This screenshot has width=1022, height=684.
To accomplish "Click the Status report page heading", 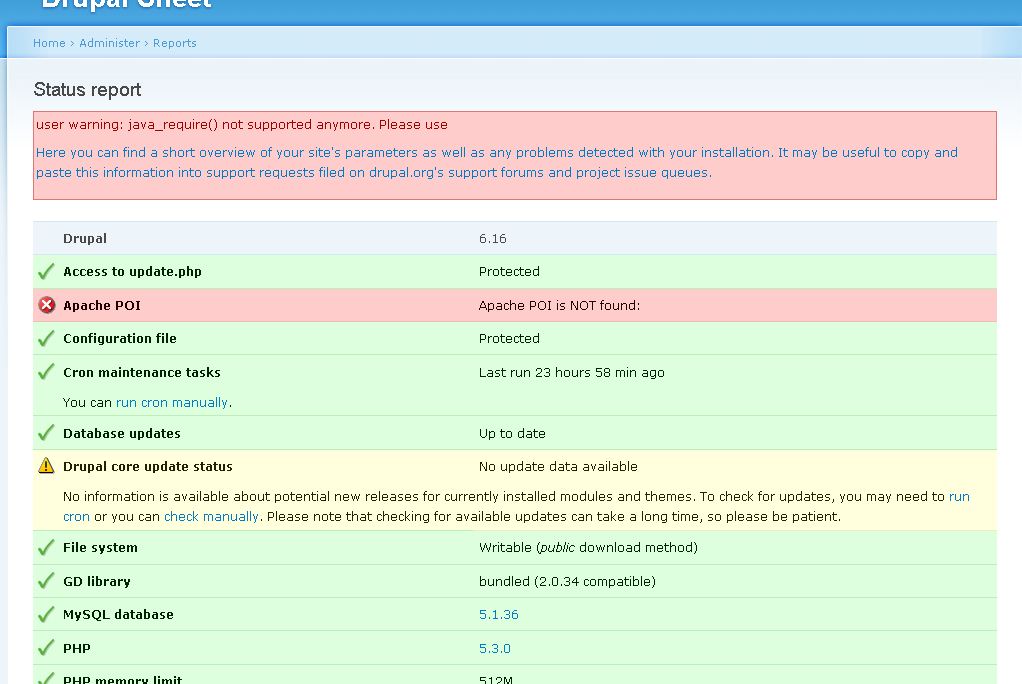I will [x=87, y=90].
